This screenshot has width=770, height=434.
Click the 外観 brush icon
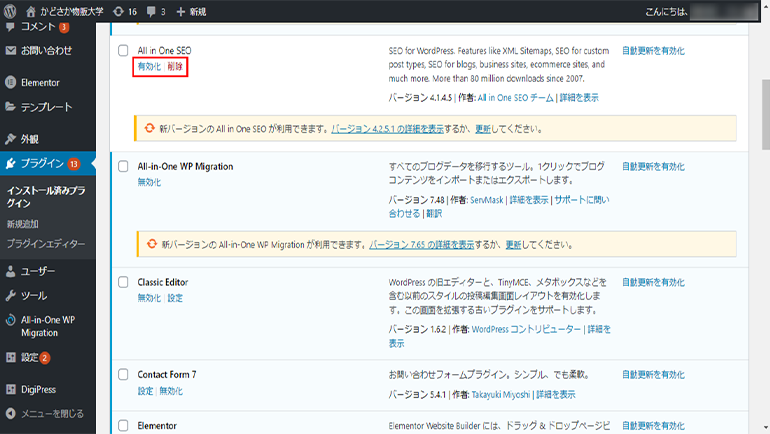[x=10, y=139]
